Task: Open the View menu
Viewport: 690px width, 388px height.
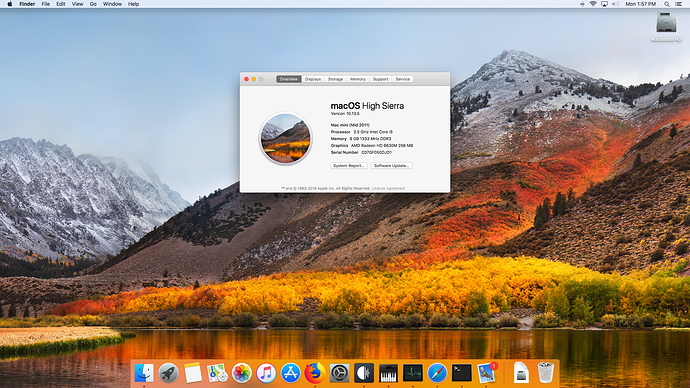Action: pyautogui.click(x=77, y=4)
